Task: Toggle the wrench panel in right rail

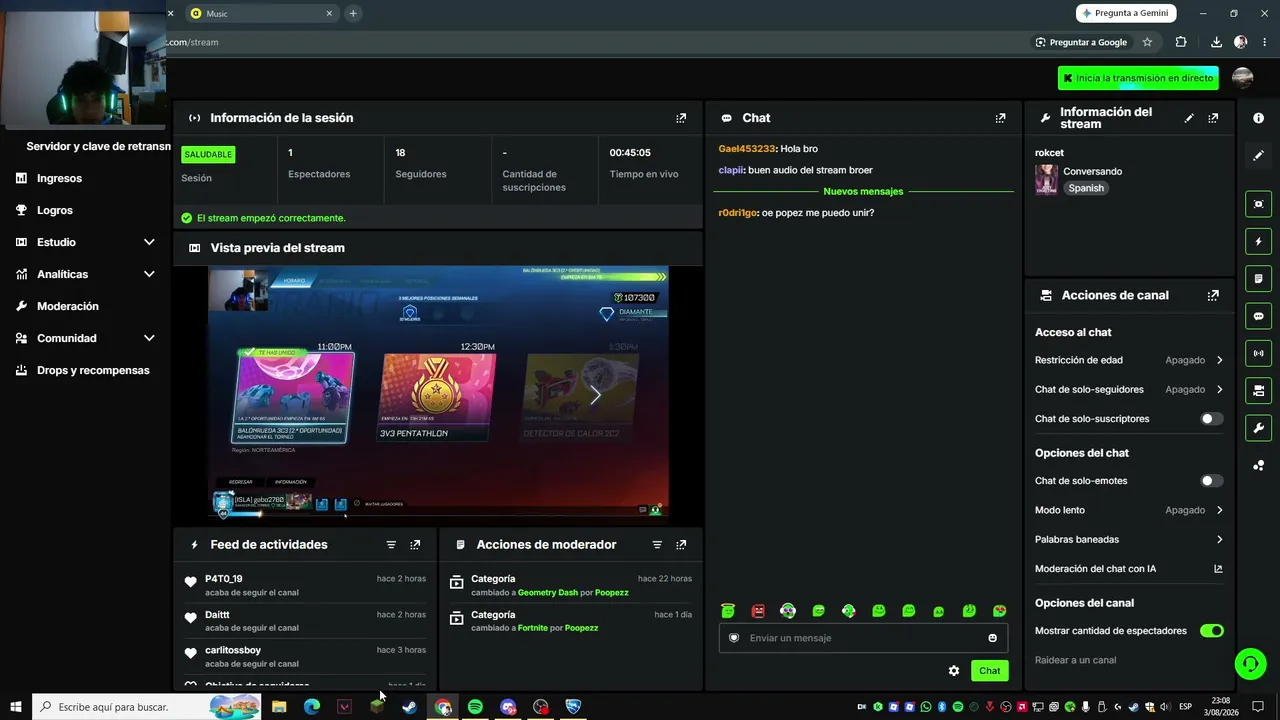Action: 1258,428
